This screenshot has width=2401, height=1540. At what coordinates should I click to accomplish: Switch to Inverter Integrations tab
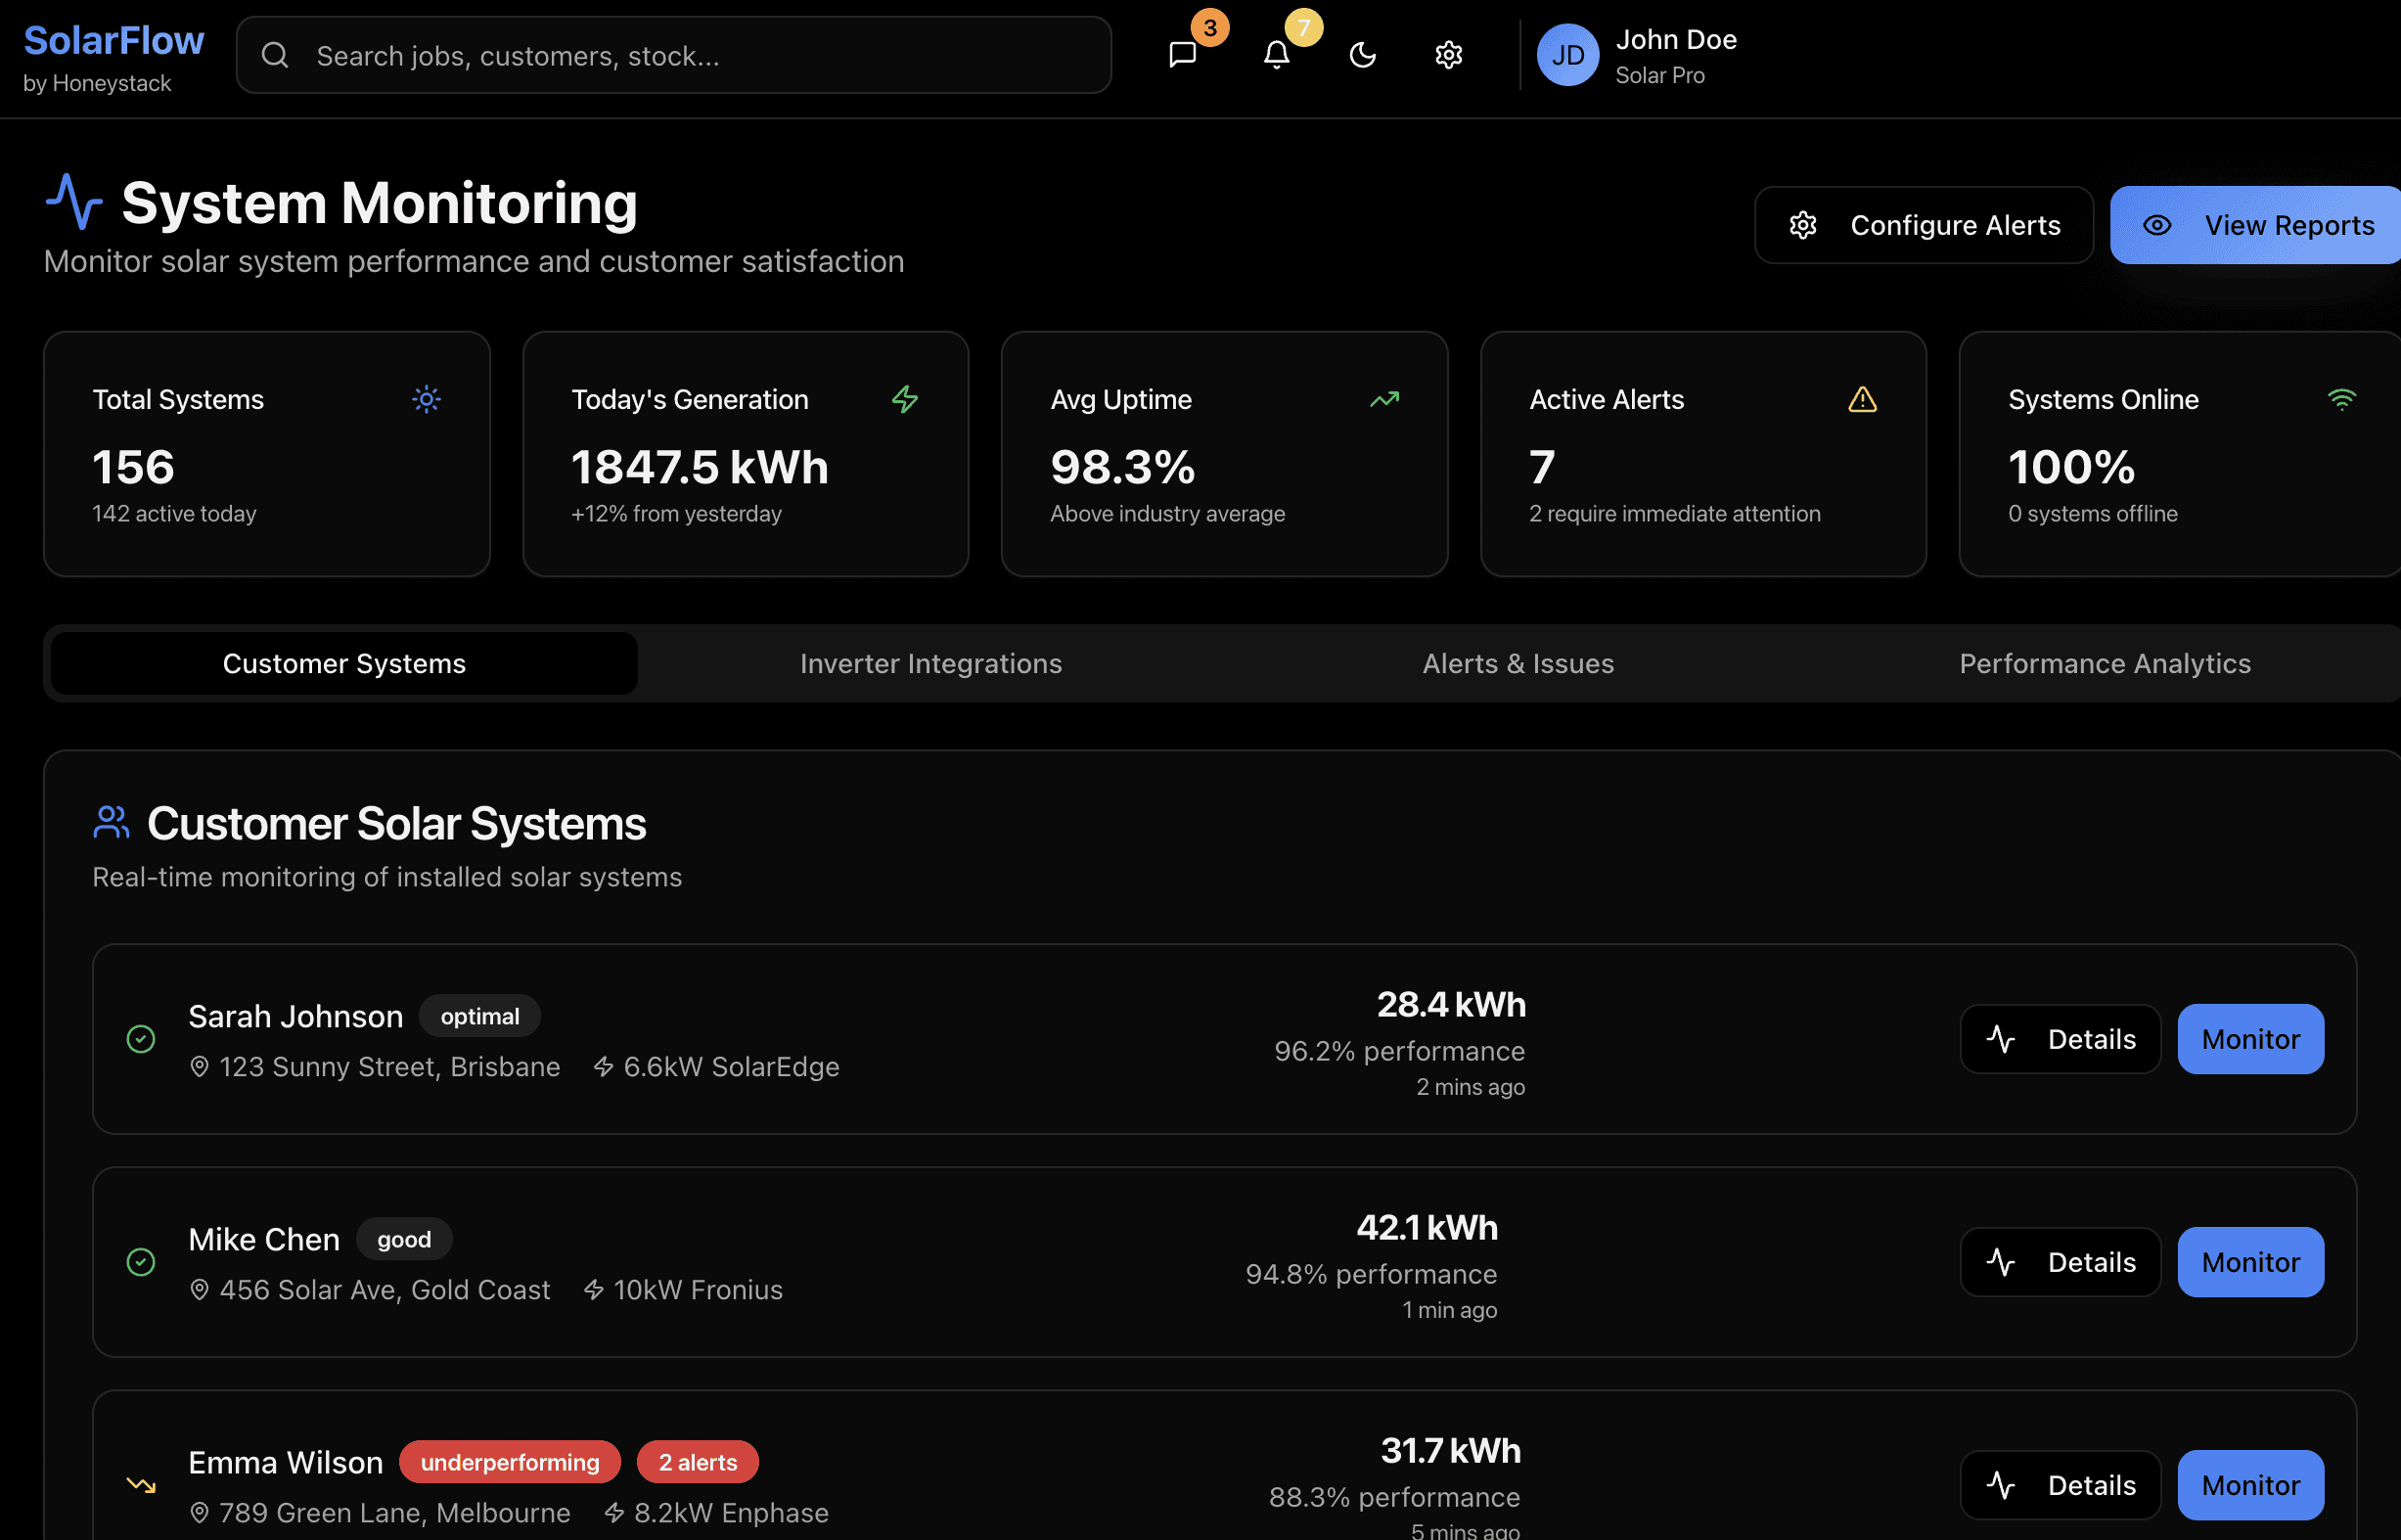tap(930, 663)
